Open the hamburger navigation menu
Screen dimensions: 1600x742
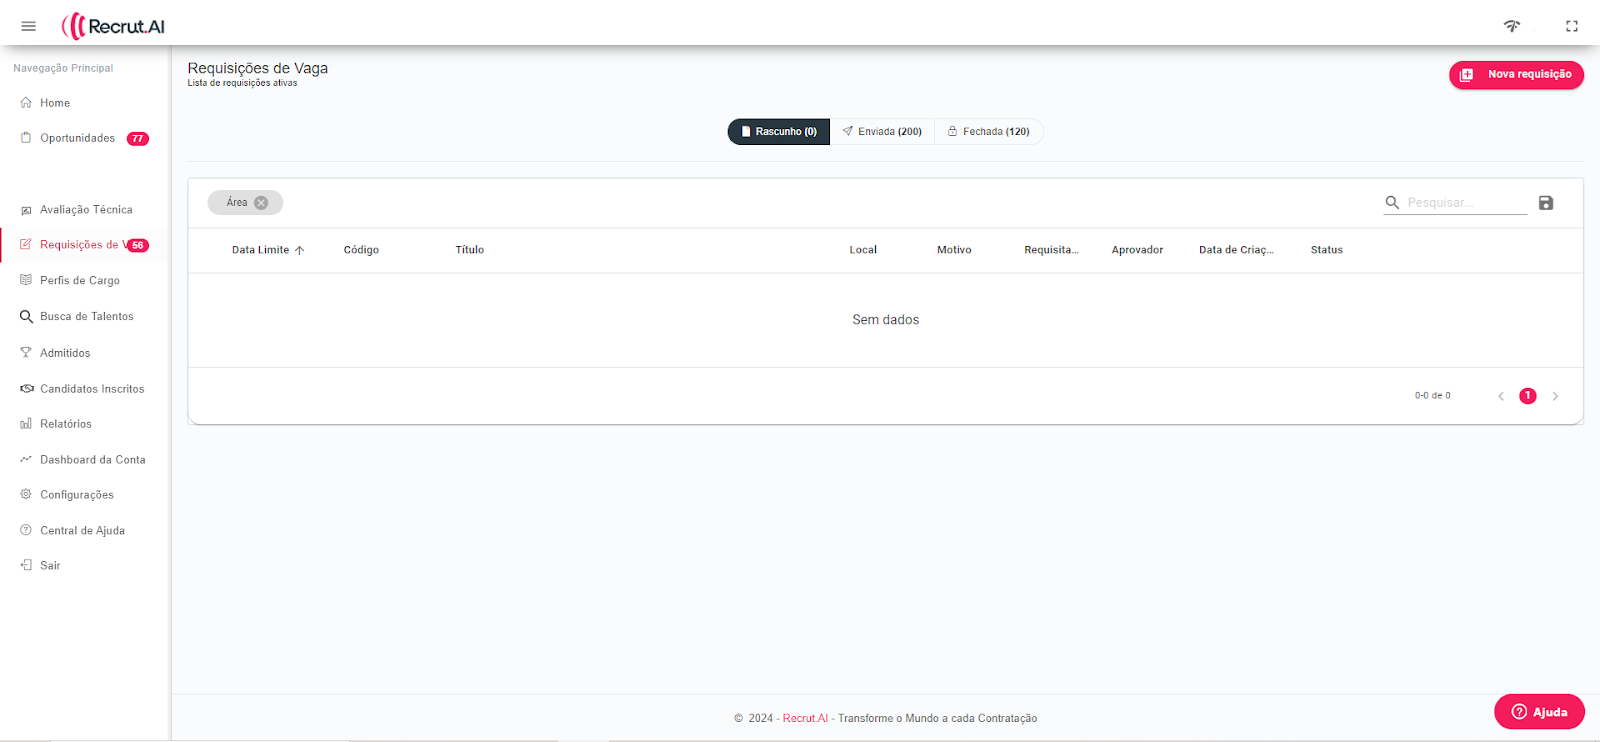(x=28, y=26)
